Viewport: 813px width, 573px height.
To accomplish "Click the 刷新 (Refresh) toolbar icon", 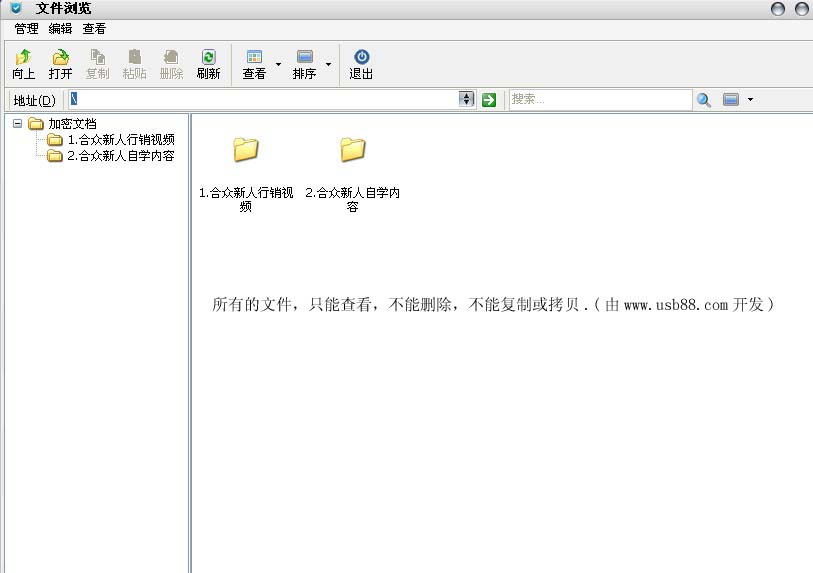I will (x=208, y=59).
